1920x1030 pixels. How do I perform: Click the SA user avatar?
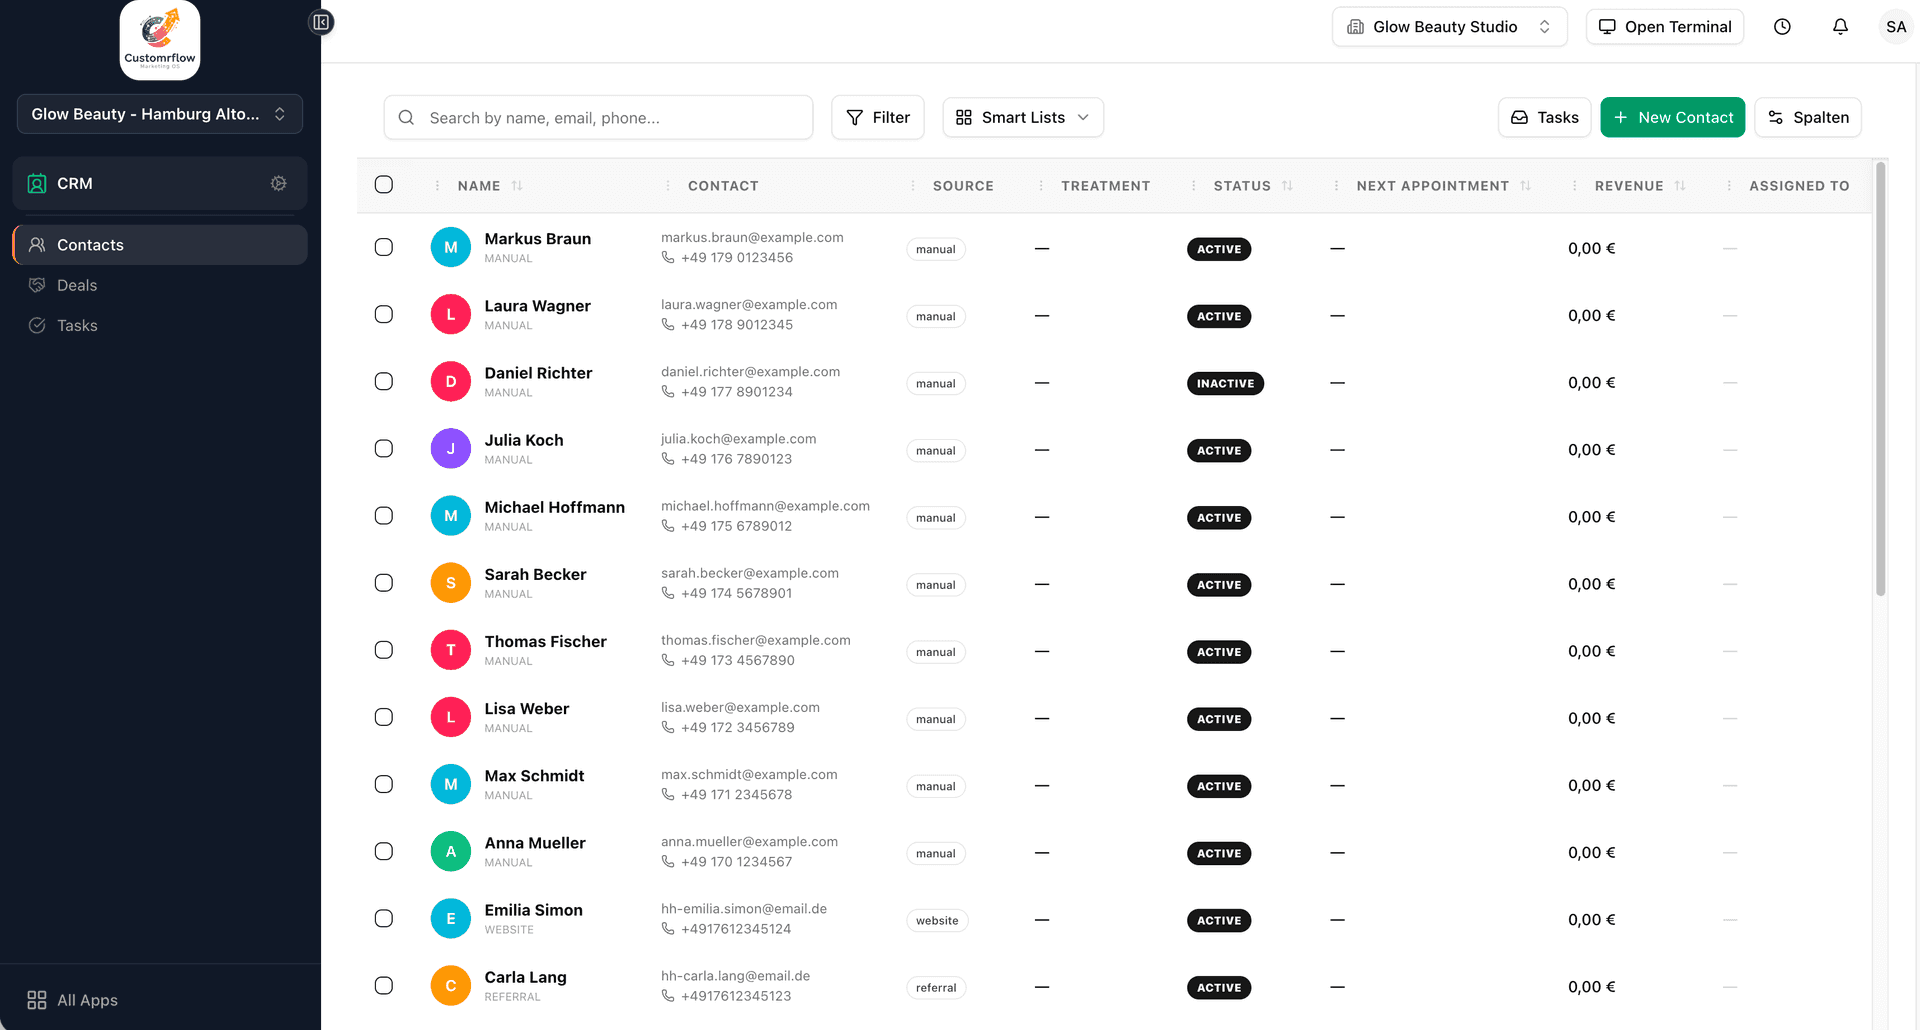pyautogui.click(x=1895, y=27)
